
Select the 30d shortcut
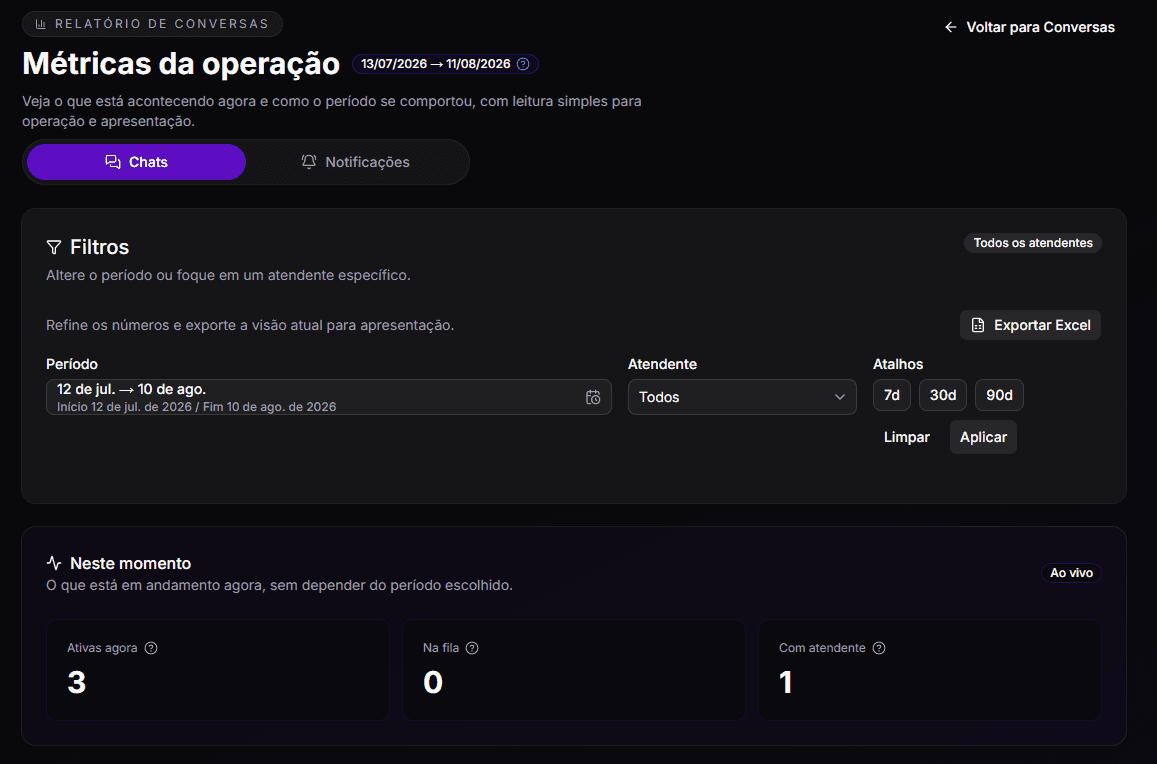click(943, 396)
